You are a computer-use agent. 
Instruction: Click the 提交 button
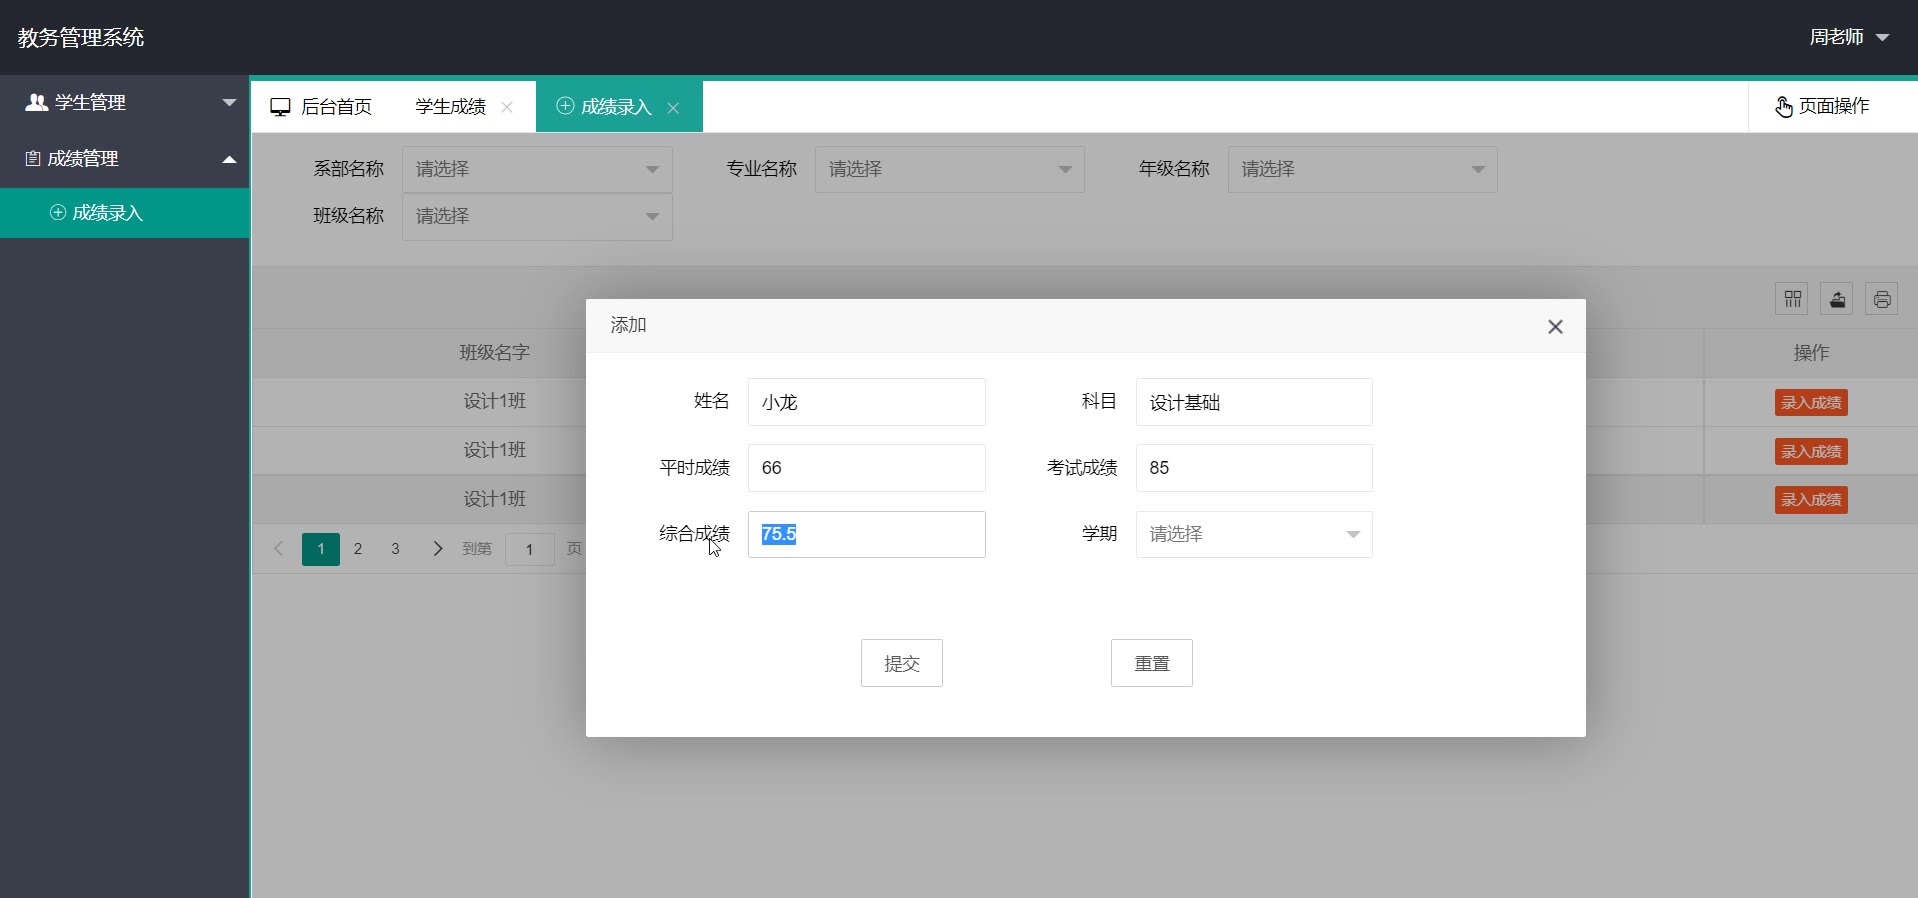pyautogui.click(x=901, y=663)
